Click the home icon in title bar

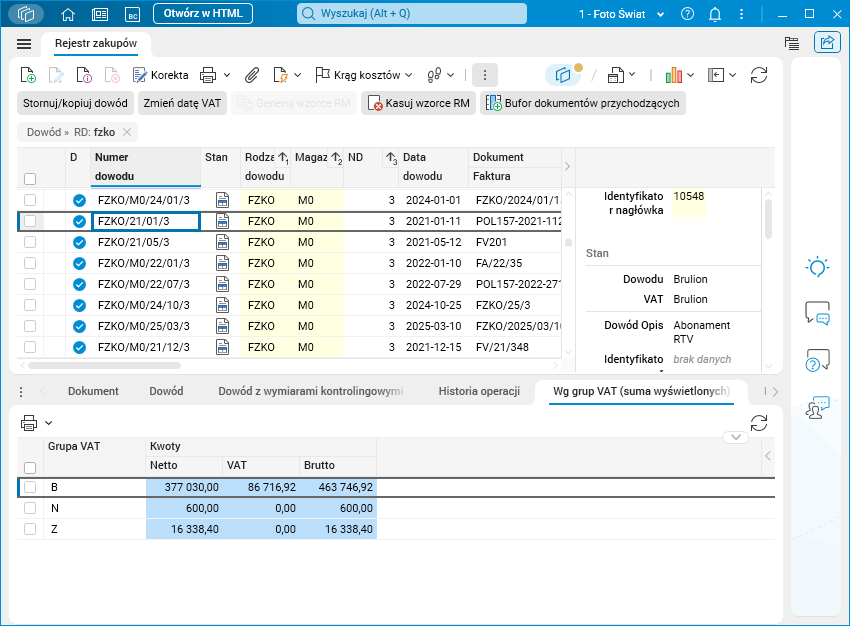[x=68, y=14]
